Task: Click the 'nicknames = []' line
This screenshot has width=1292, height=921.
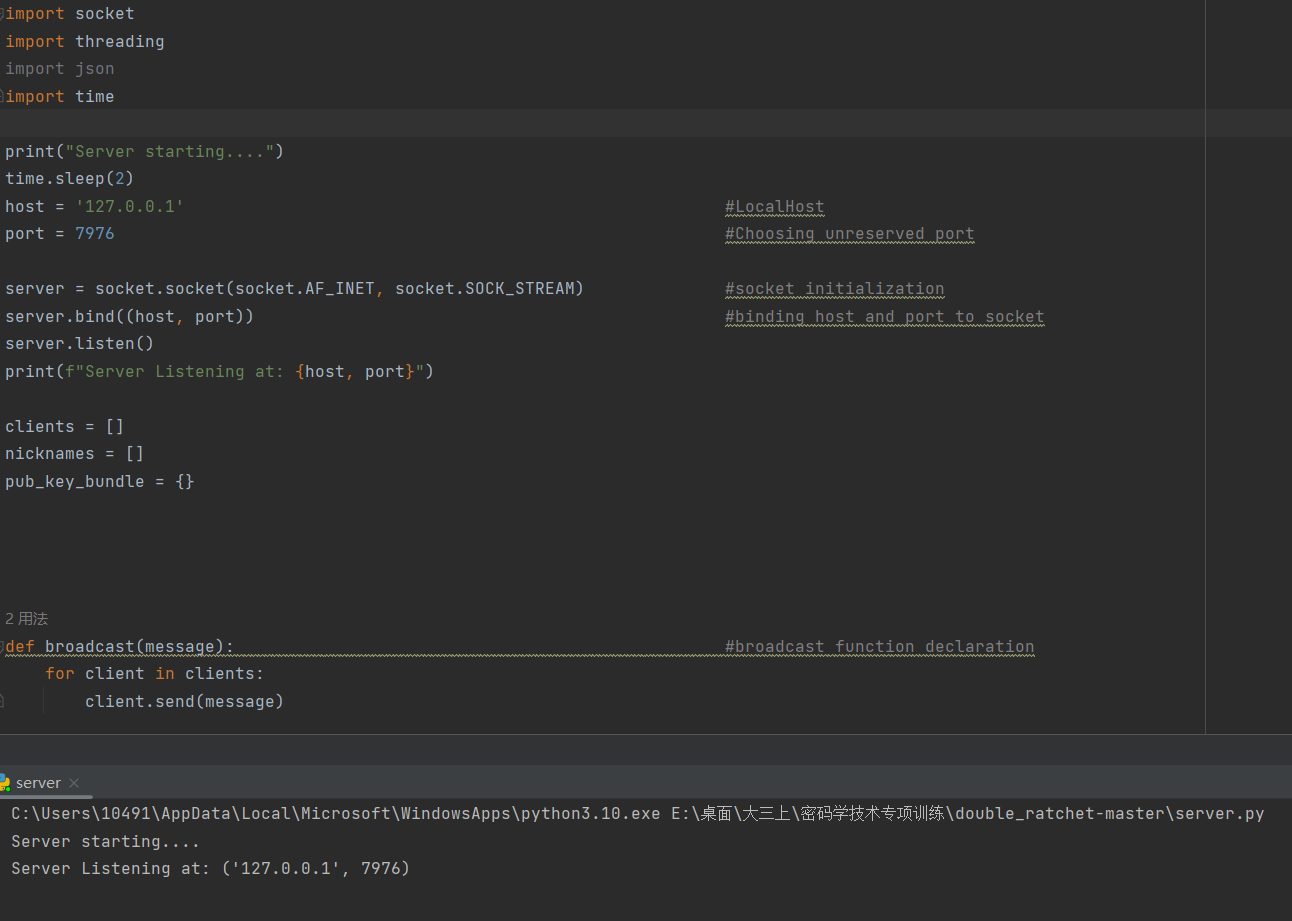Action: click(75, 454)
